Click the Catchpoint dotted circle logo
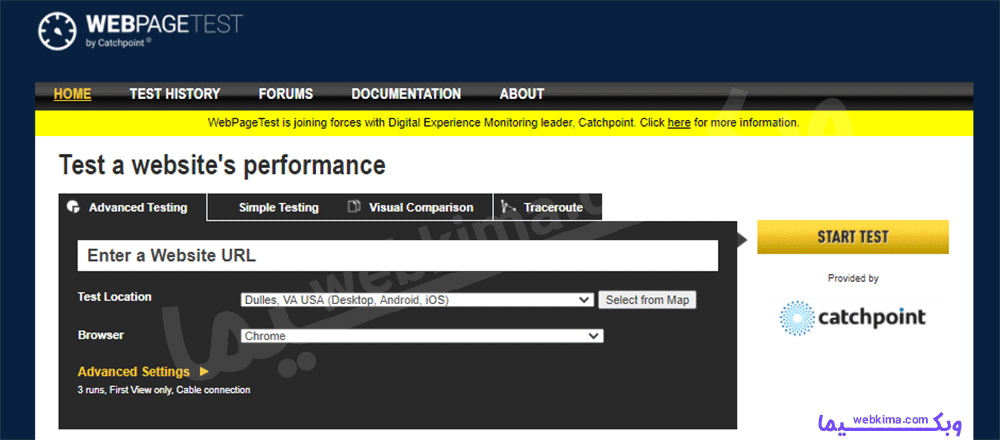This screenshot has width=1000, height=440. coord(797,318)
